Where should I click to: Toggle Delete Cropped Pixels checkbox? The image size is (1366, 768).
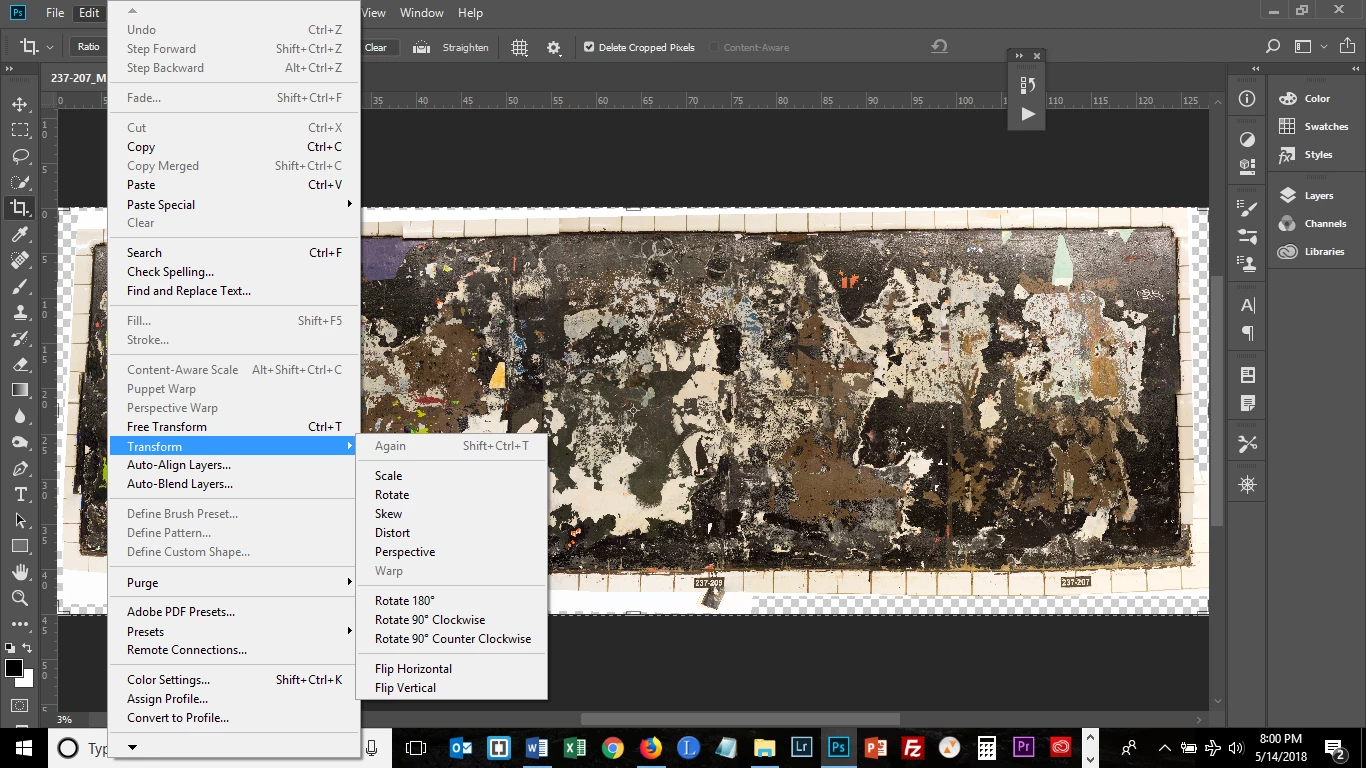(x=589, y=47)
